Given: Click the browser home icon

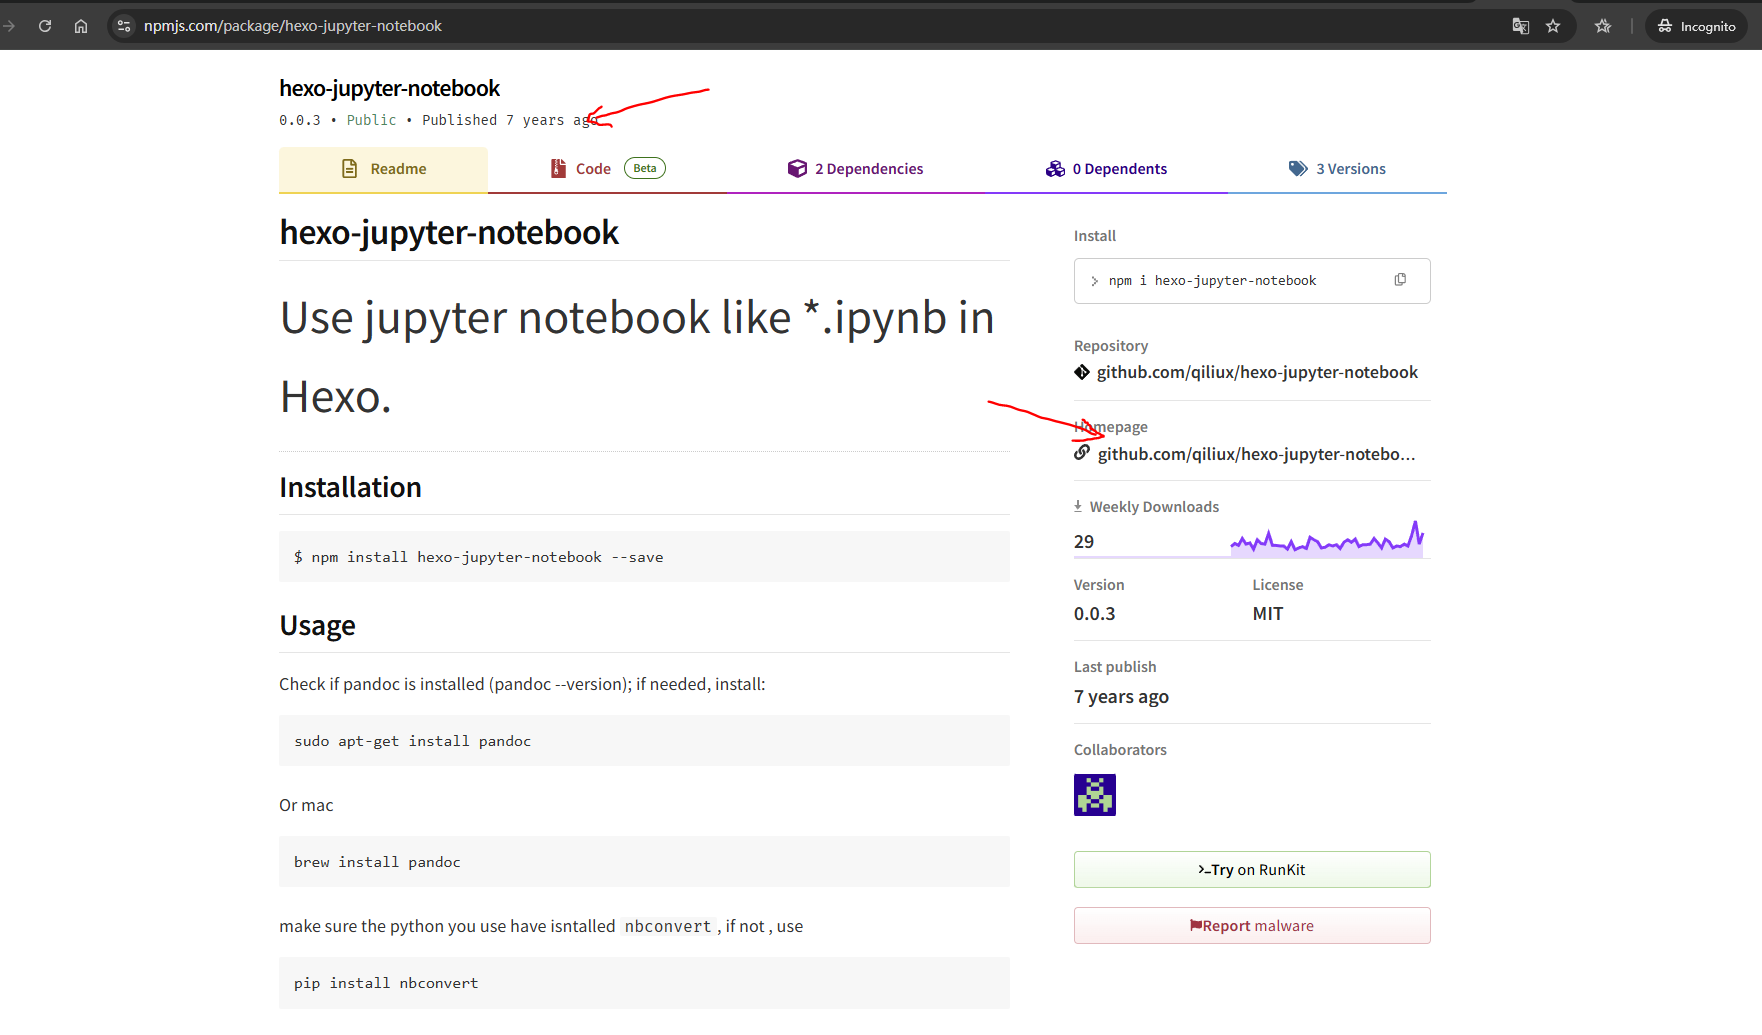Looking at the screenshot, I should point(81,26).
